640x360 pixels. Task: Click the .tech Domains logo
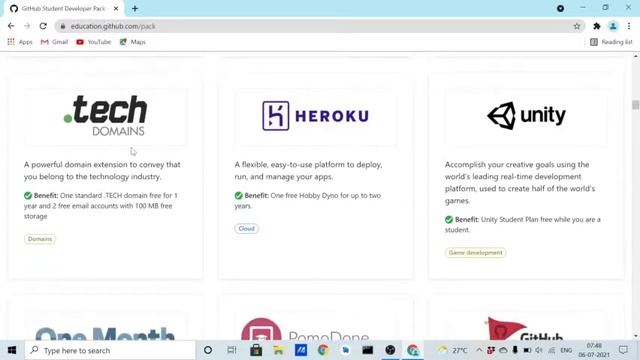pyautogui.click(x=105, y=116)
